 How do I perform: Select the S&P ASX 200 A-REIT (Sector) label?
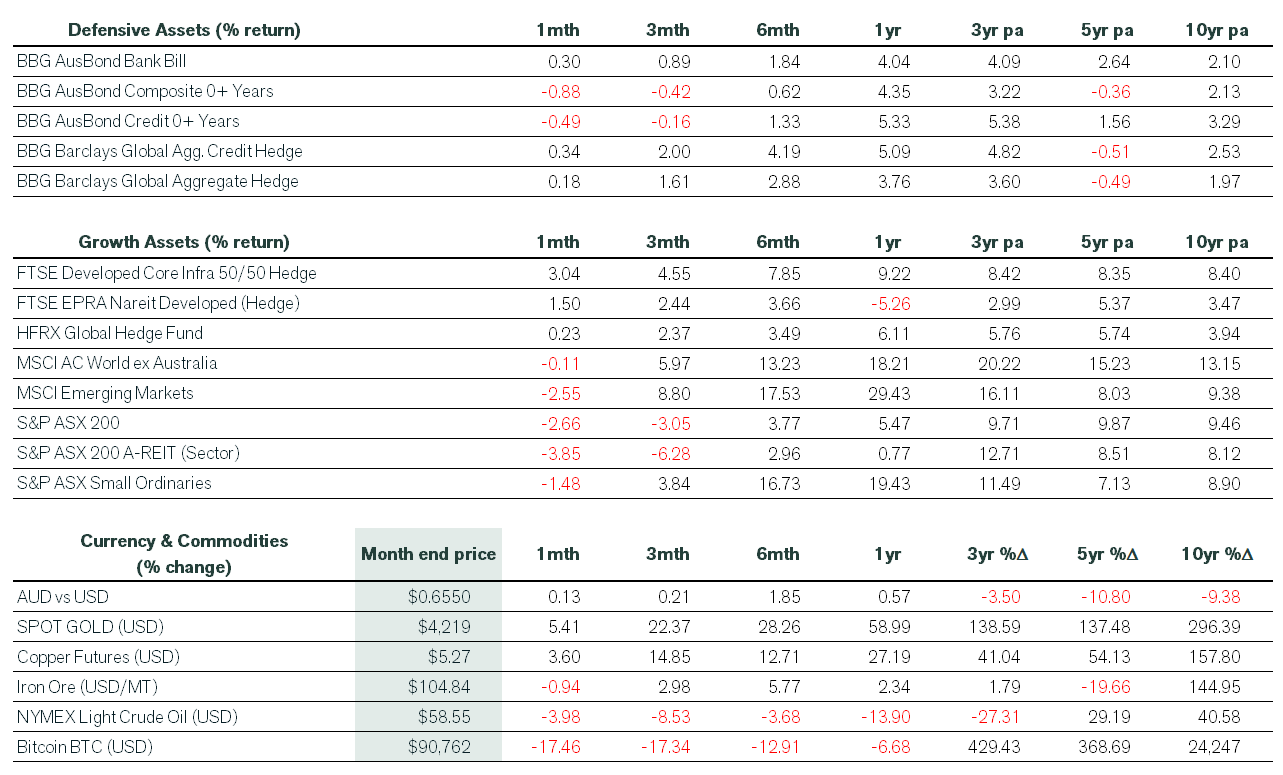coord(128,453)
